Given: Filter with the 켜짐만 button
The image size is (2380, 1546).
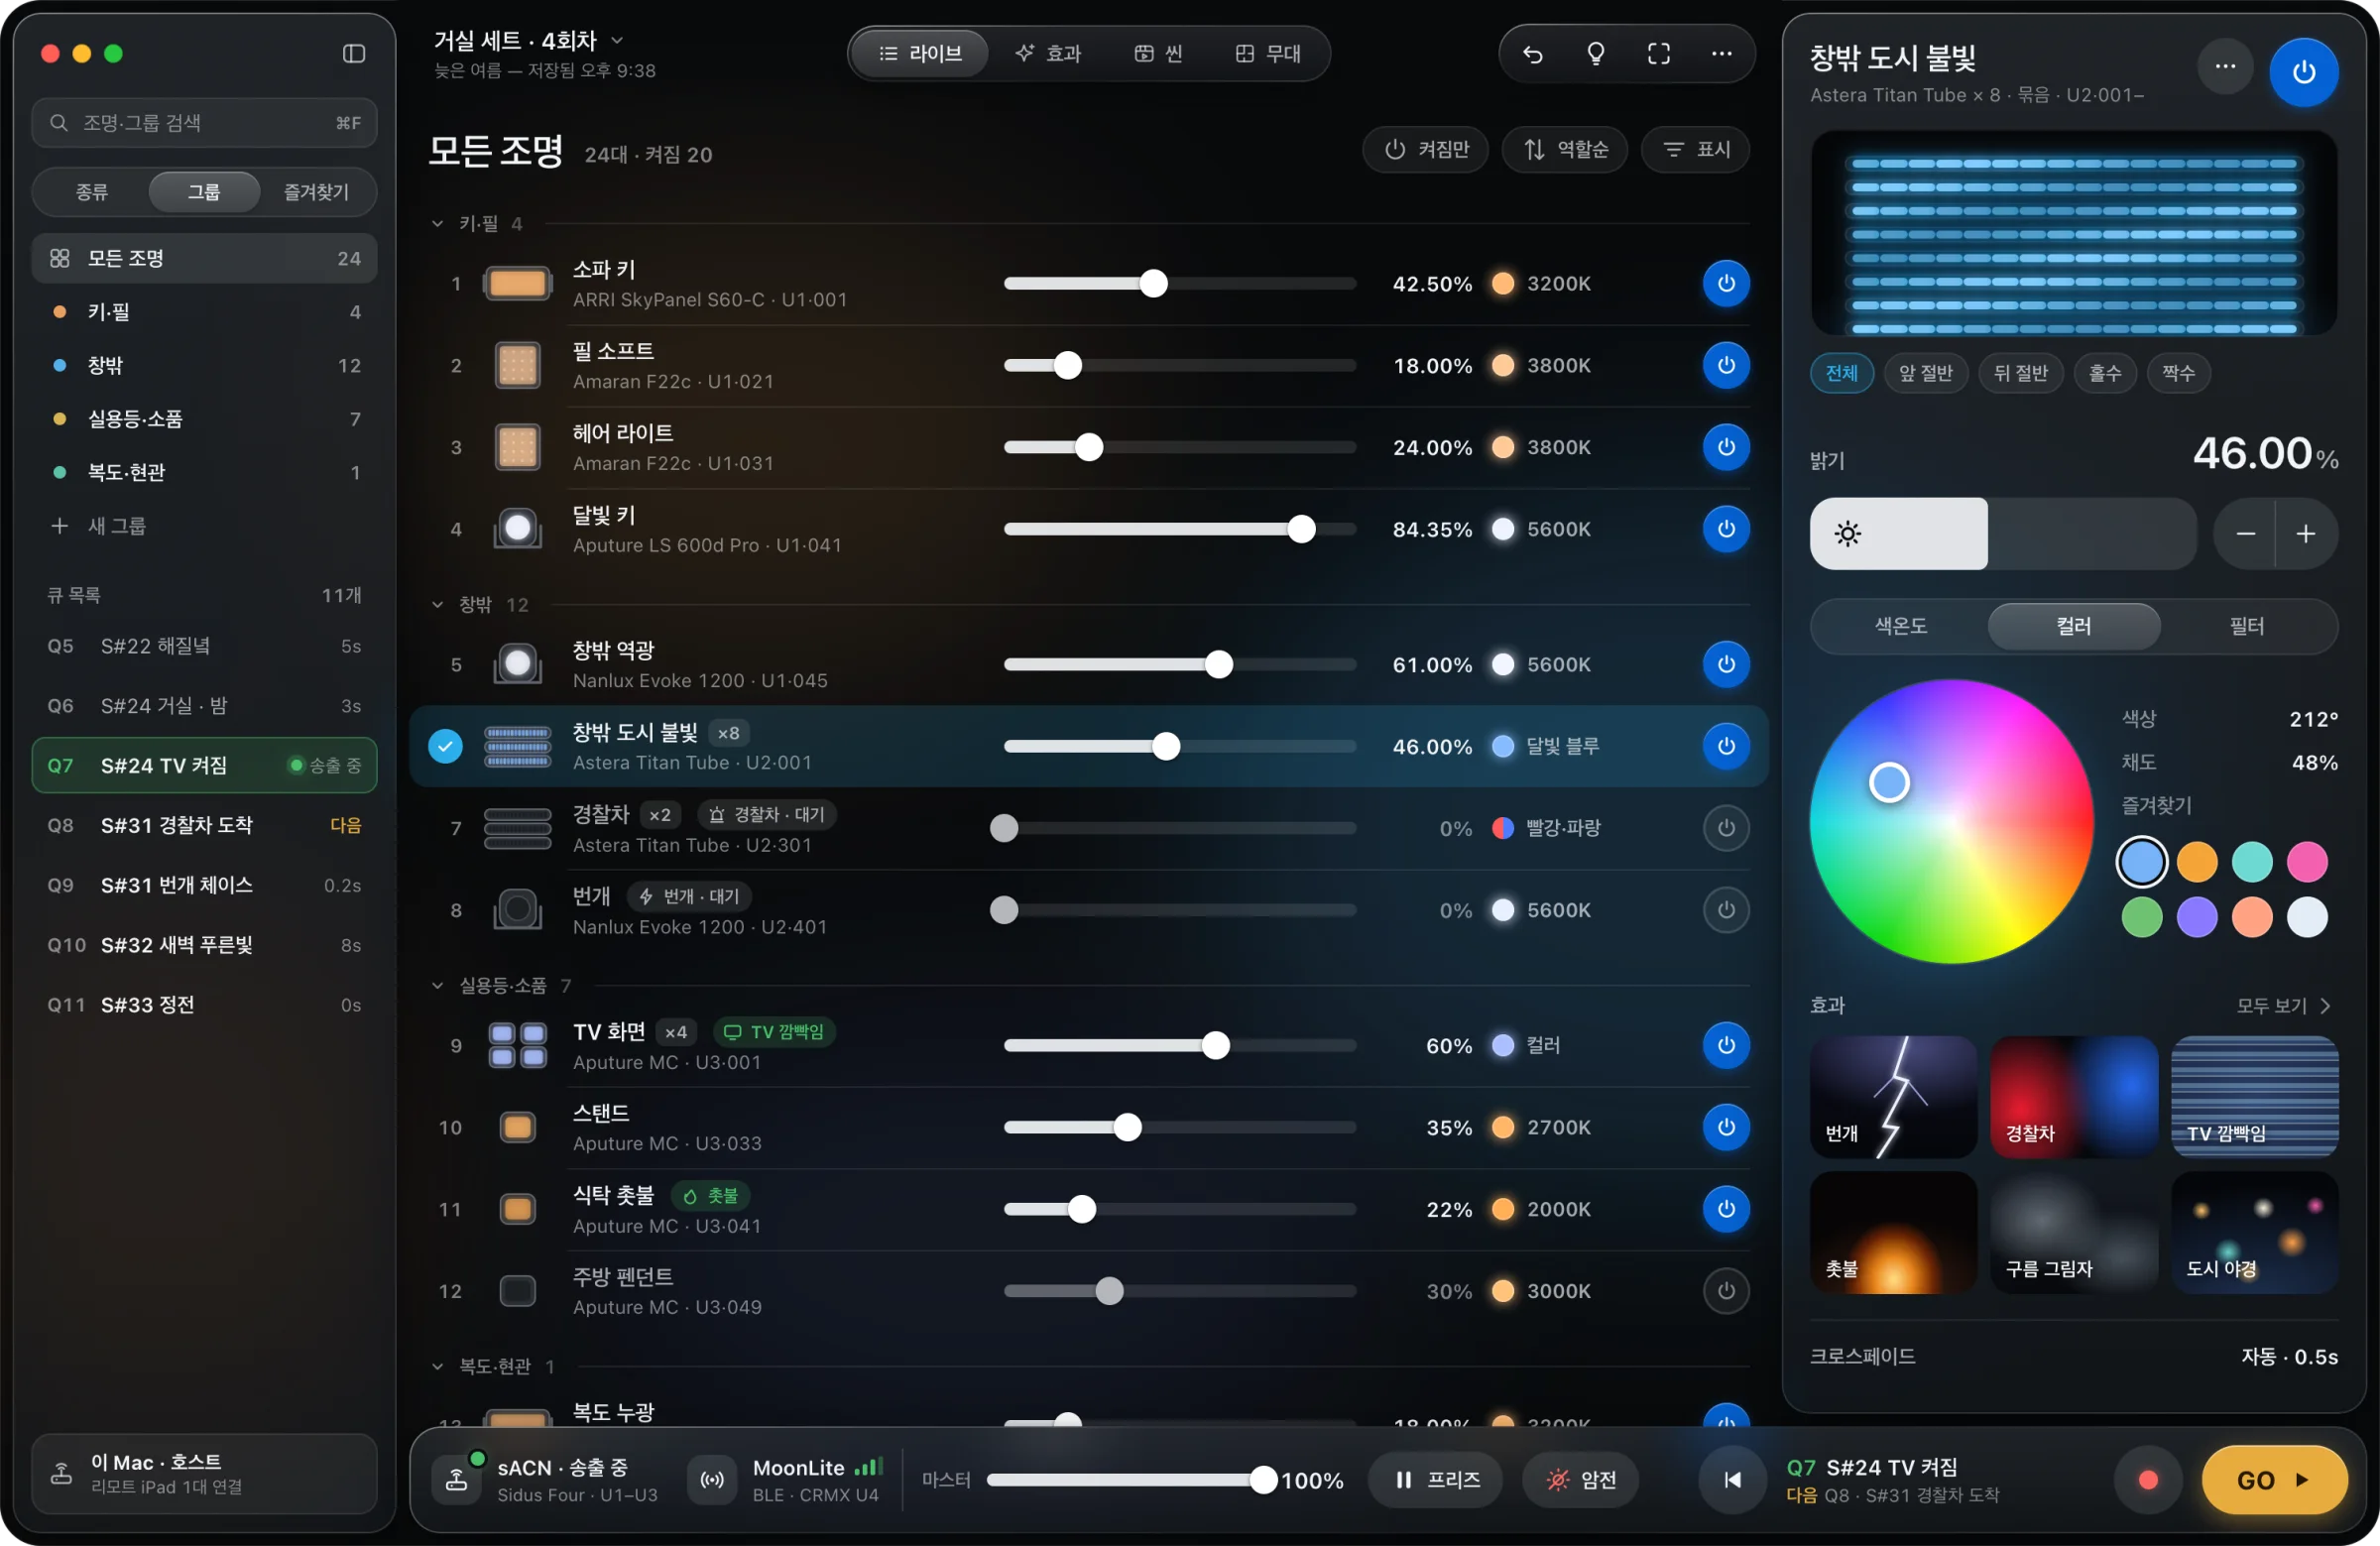Looking at the screenshot, I should (1426, 150).
